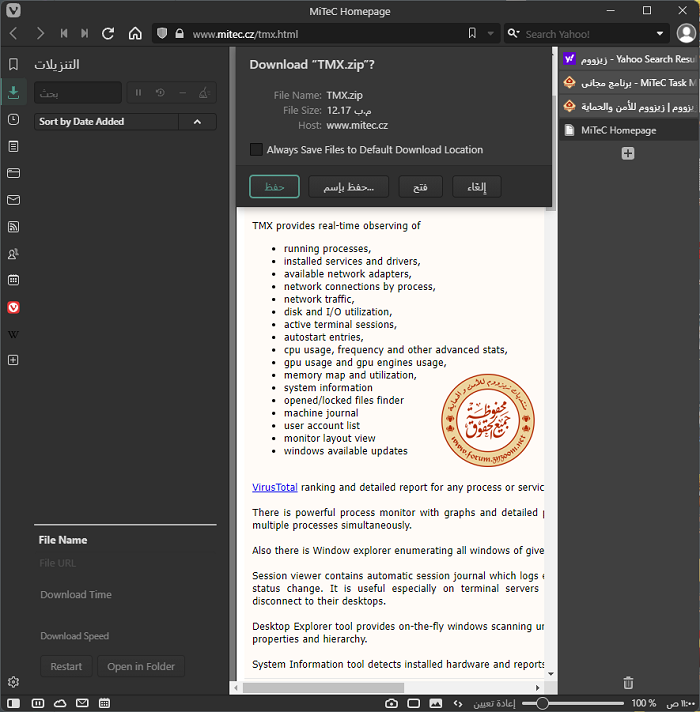The height and width of the screenshot is (712, 700).
Task: Enable Always Save Files to Default Location
Action: pos(256,149)
